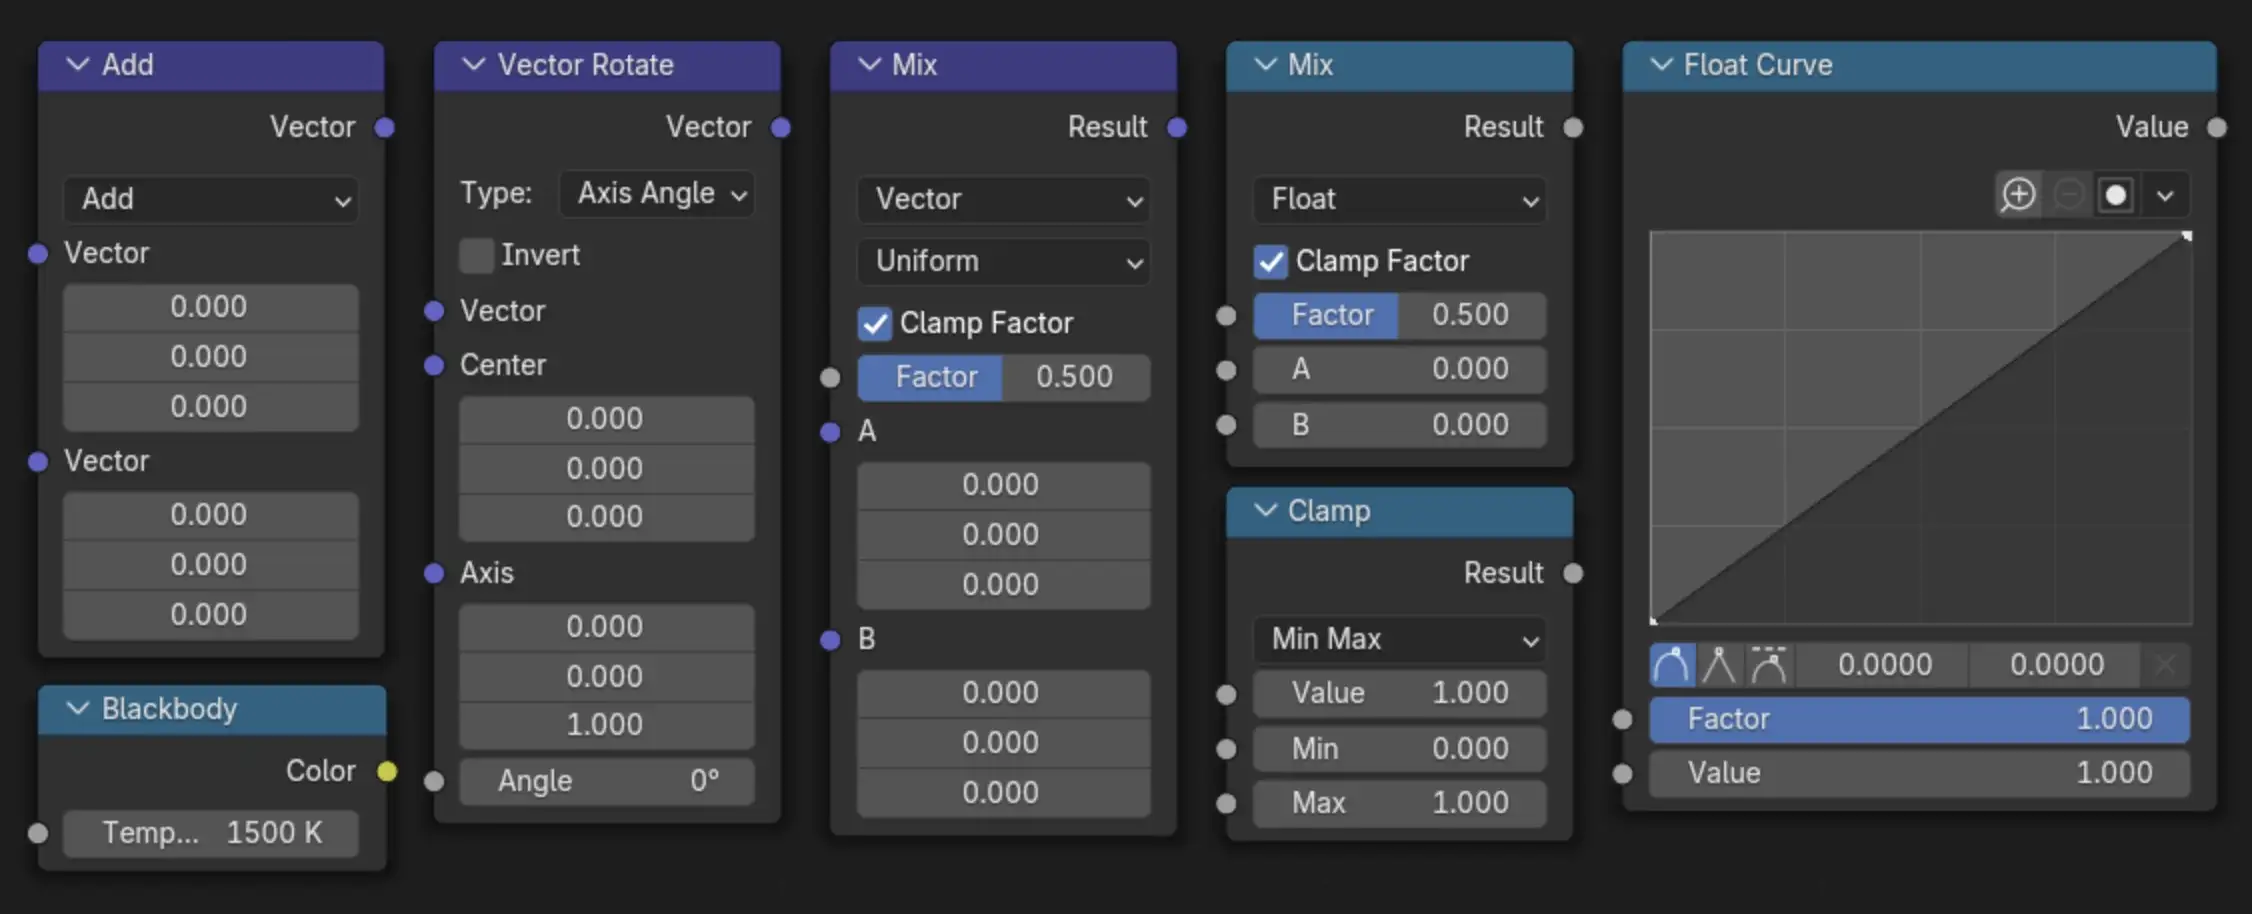Screen dimensions: 2252x914
Task: Zoom out of the Float Curve graph
Action: click(2068, 195)
